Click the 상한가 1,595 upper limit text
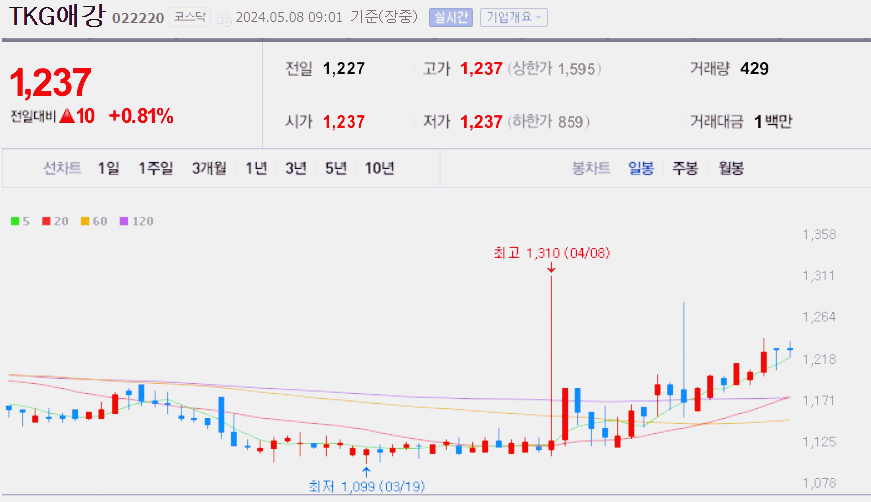Screen dimensions: 871x502 pyautogui.click(x=554, y=69)
